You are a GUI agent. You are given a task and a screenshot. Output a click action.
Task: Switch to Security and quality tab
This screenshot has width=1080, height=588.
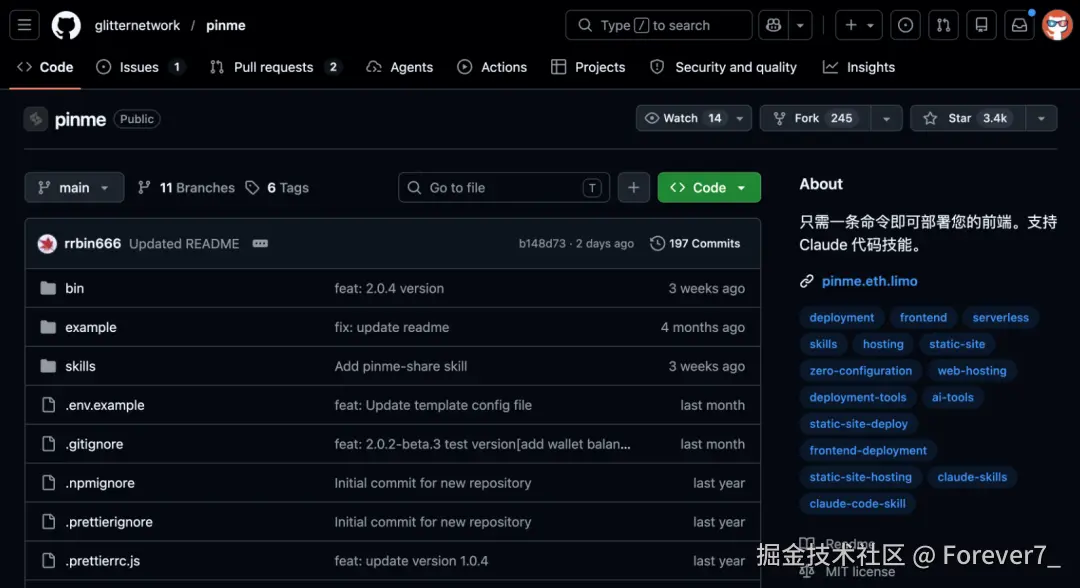(723, 67)
